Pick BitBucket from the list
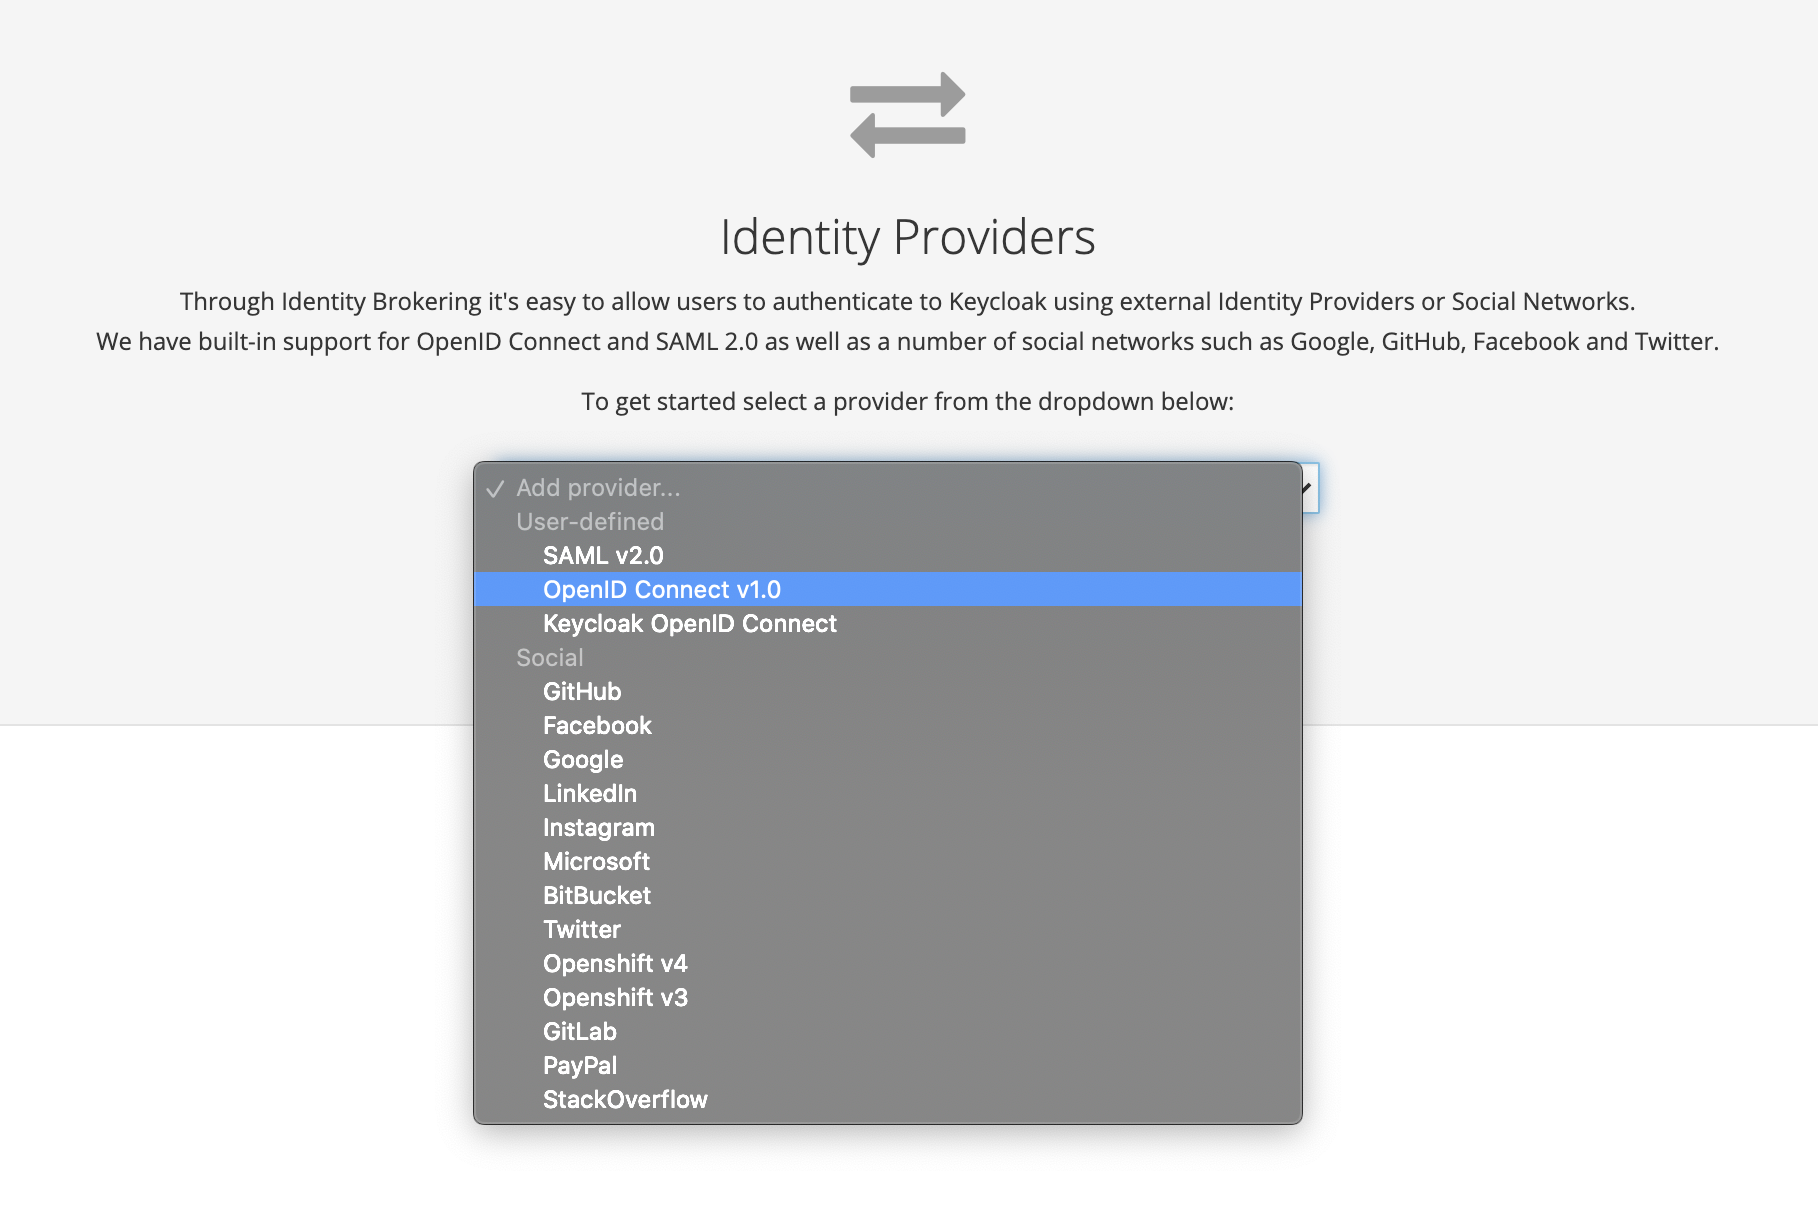1818x1218 pixels. 596,896
